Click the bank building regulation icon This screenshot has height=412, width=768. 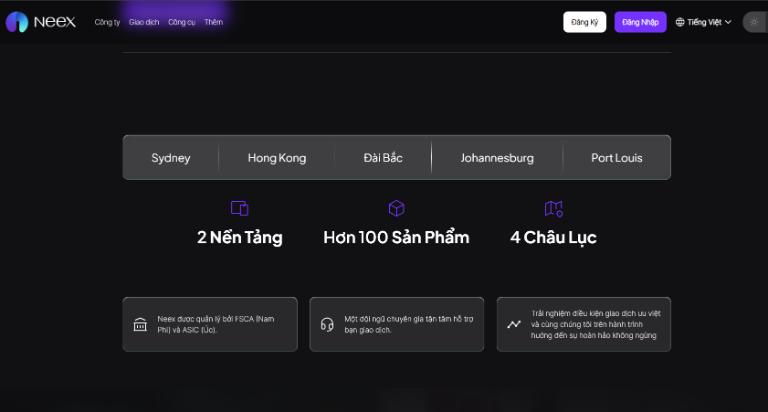140,324
